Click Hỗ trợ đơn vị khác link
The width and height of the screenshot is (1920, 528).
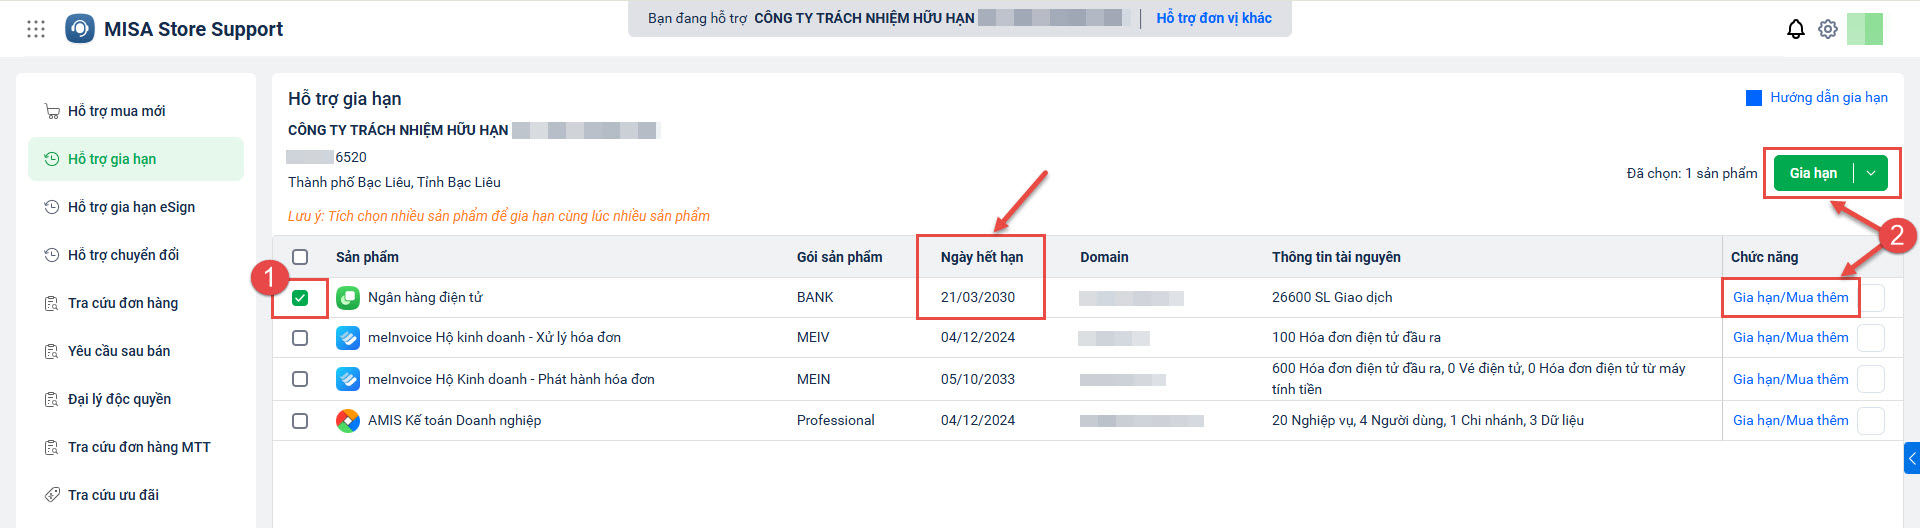tap(1214, 18)
